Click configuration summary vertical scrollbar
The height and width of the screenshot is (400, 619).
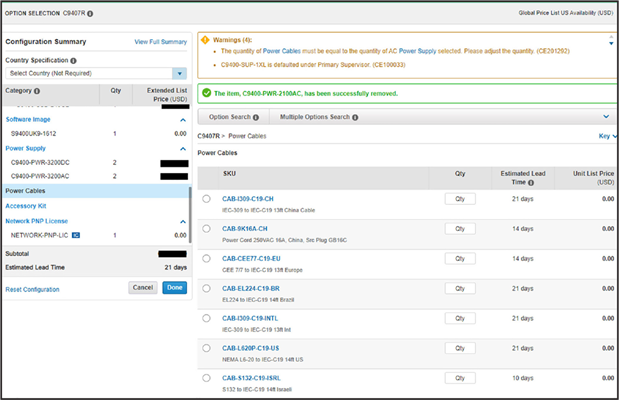190,215
